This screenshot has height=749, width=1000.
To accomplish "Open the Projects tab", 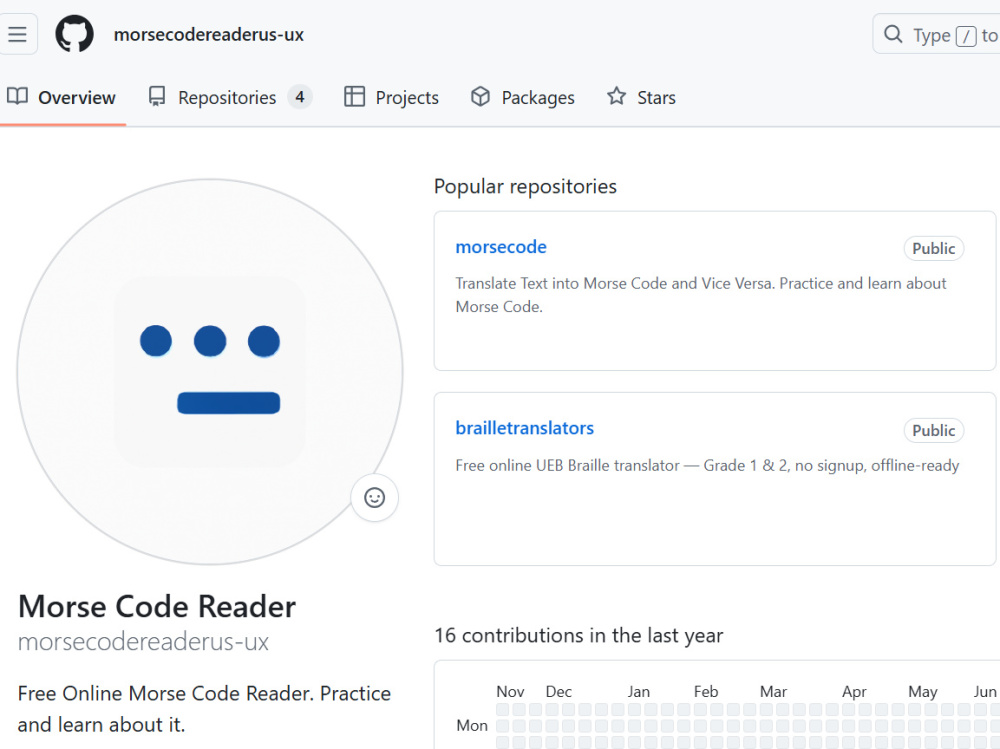I will coord(392,98).
